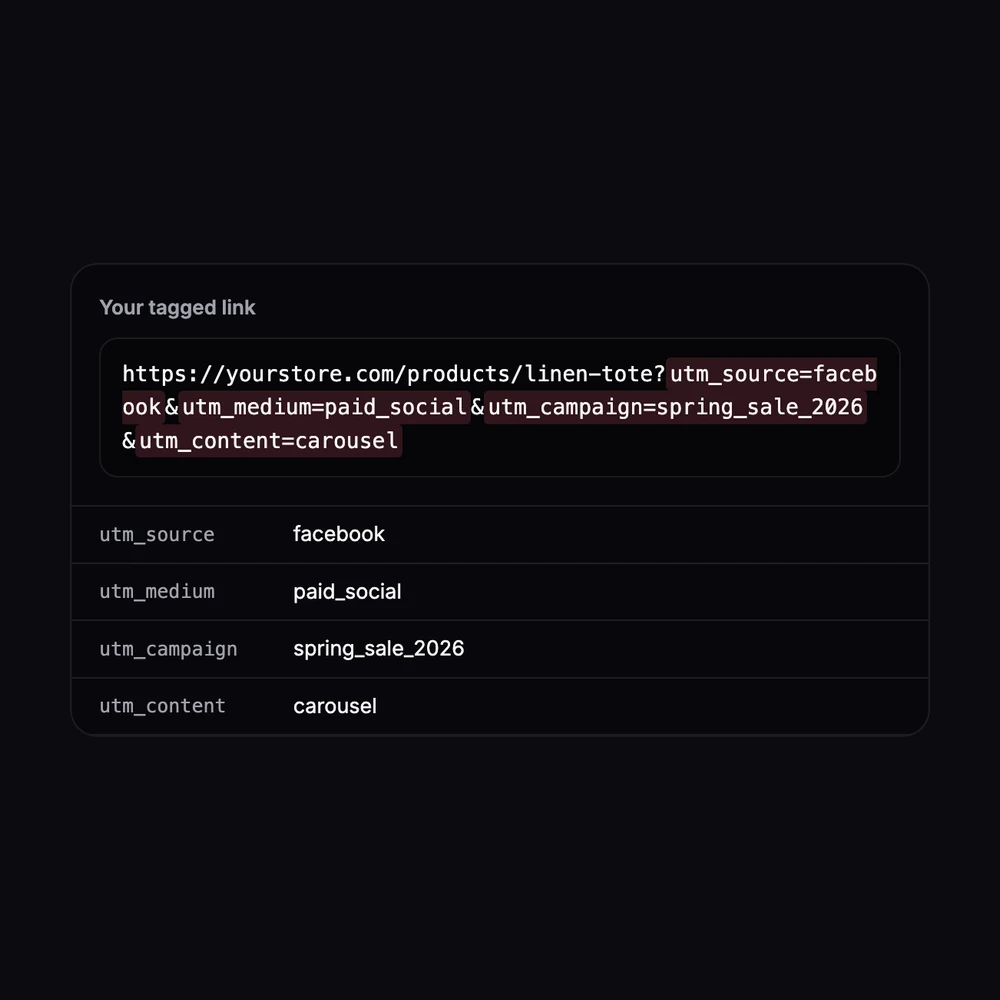Click the utm_campaign=spring_sale_2026 highlighted segment
1000x1000 pixels.
click(675, 407)
